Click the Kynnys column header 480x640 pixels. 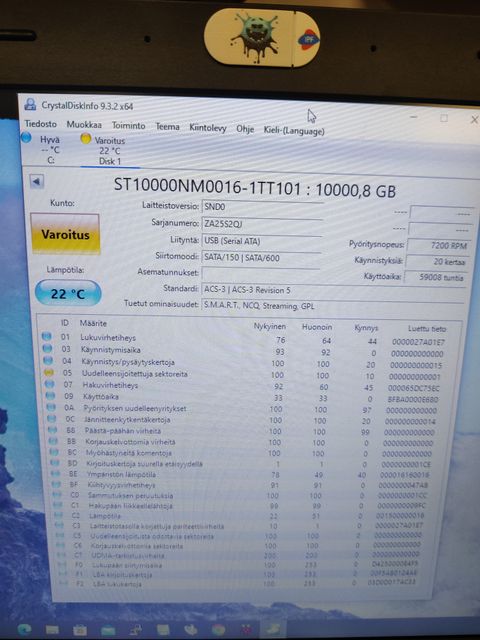pos(366,328)
